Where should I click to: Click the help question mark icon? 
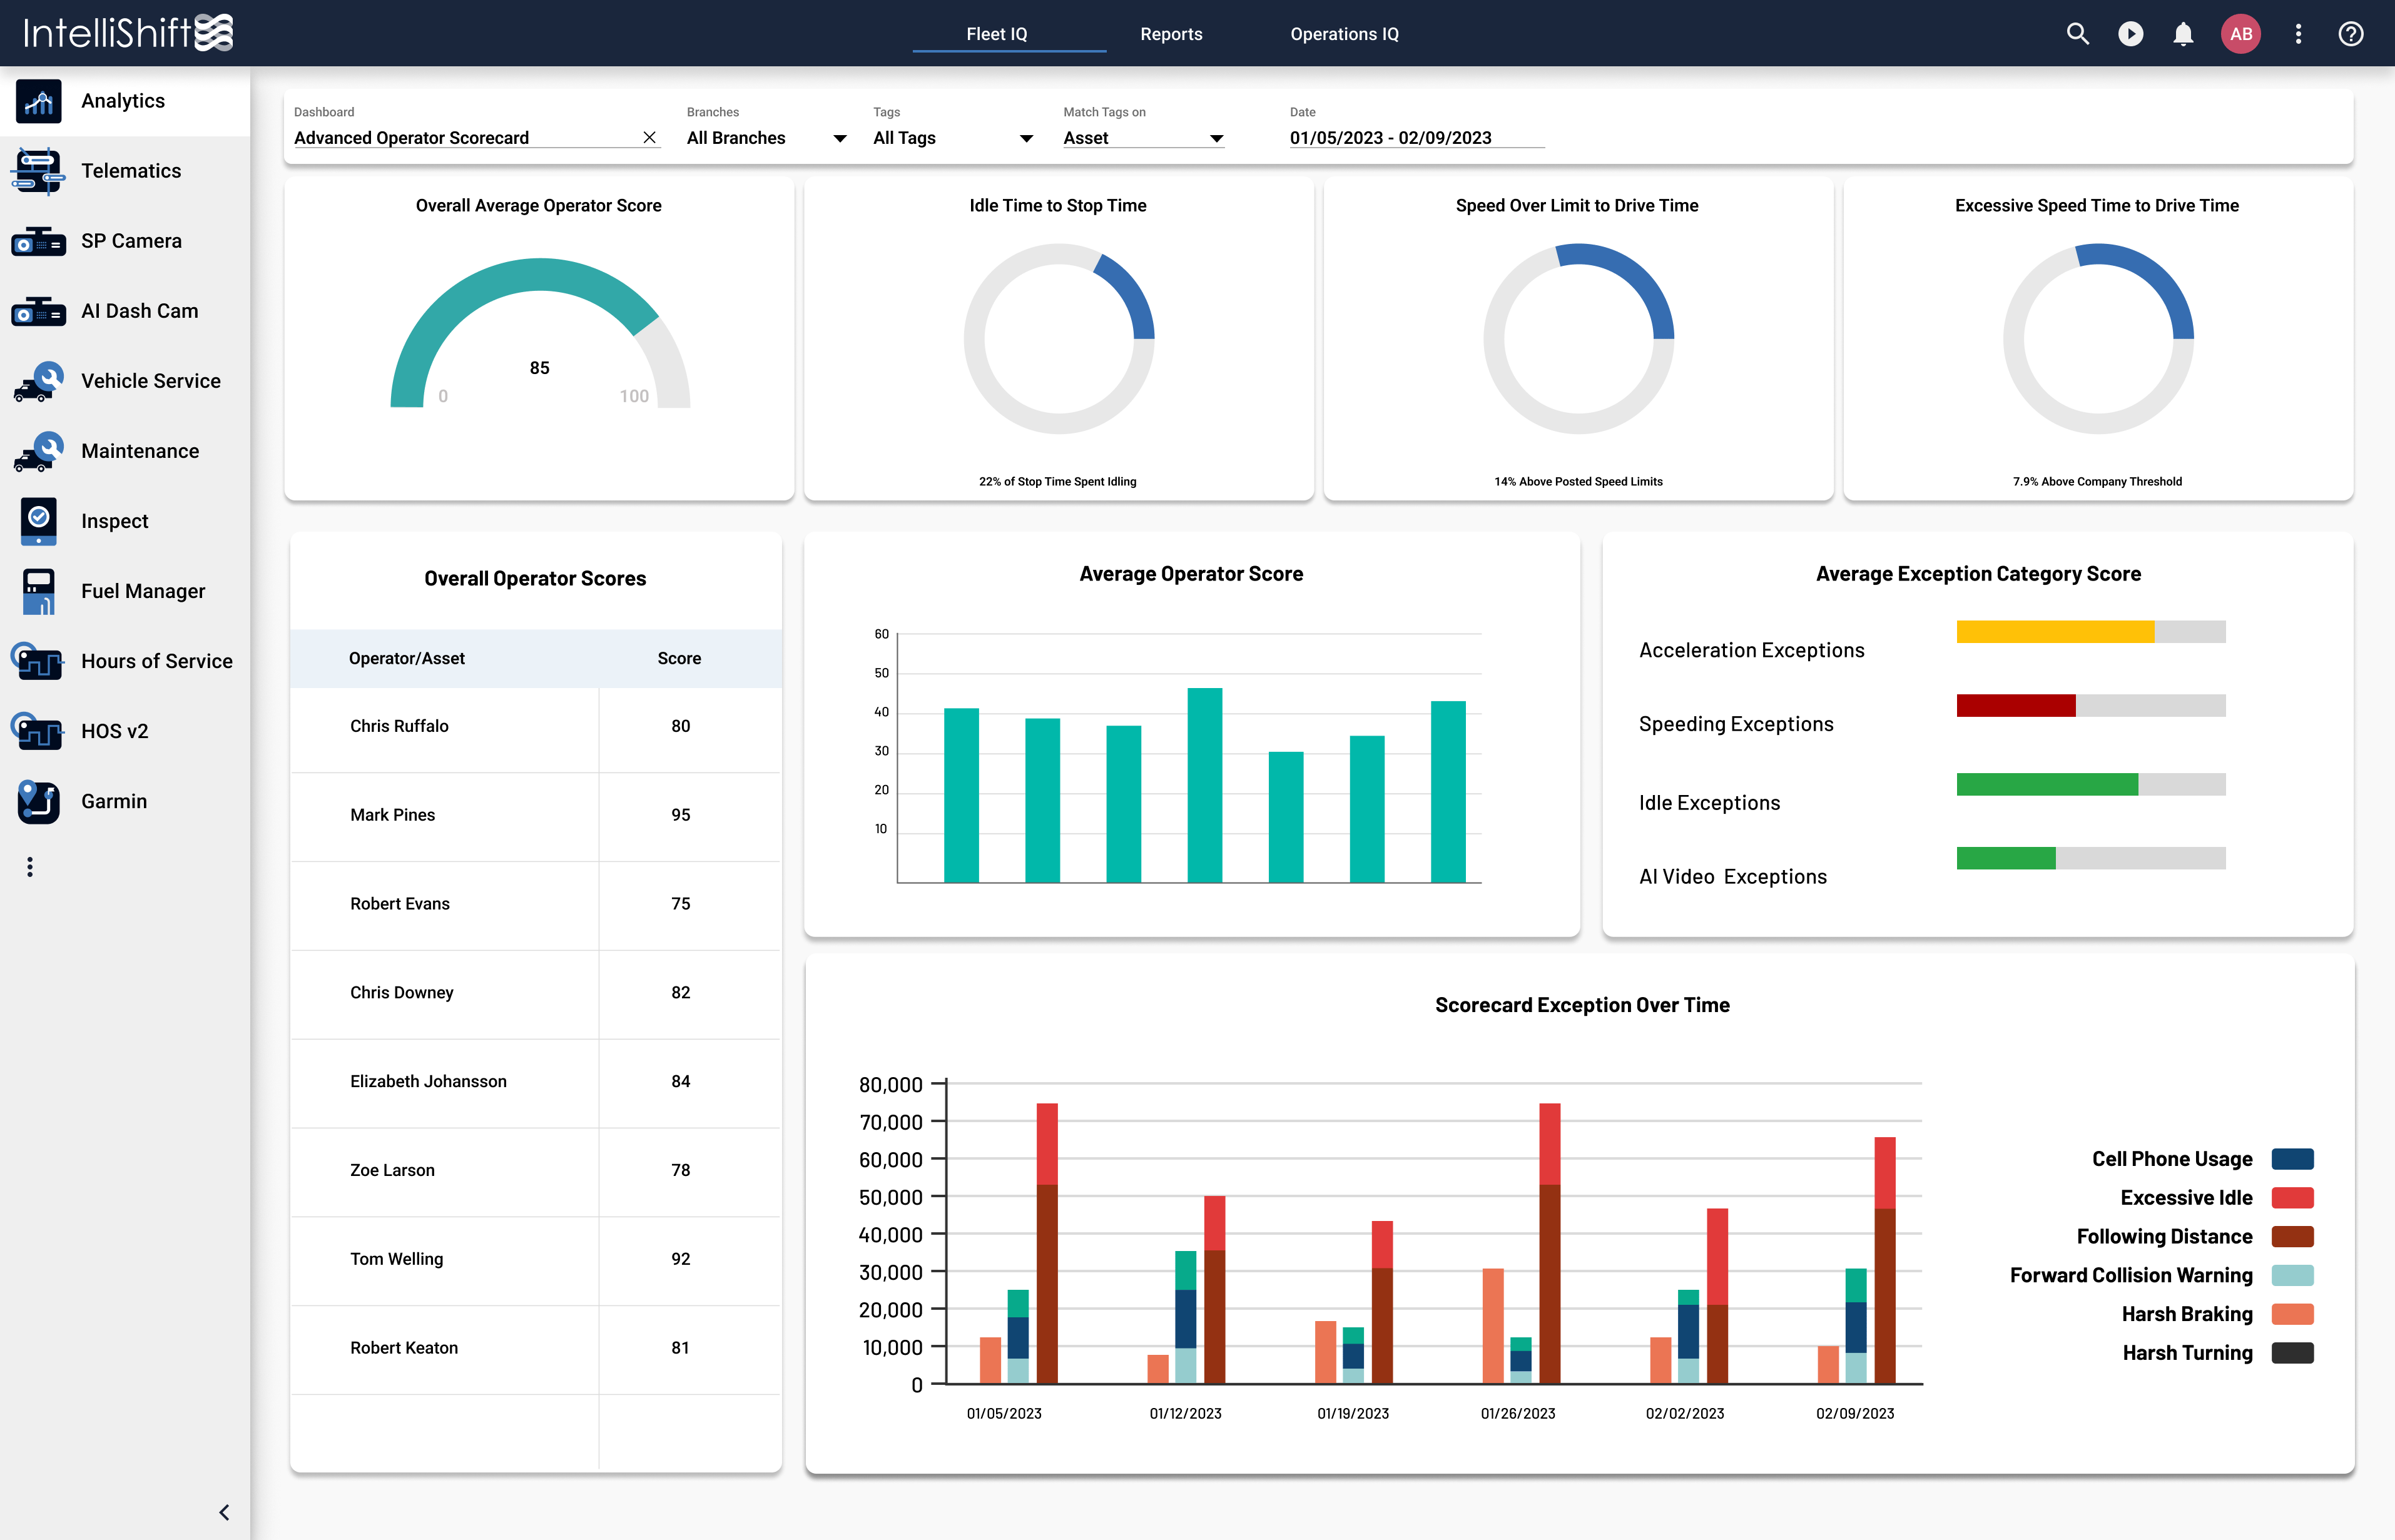(2350, 34)
